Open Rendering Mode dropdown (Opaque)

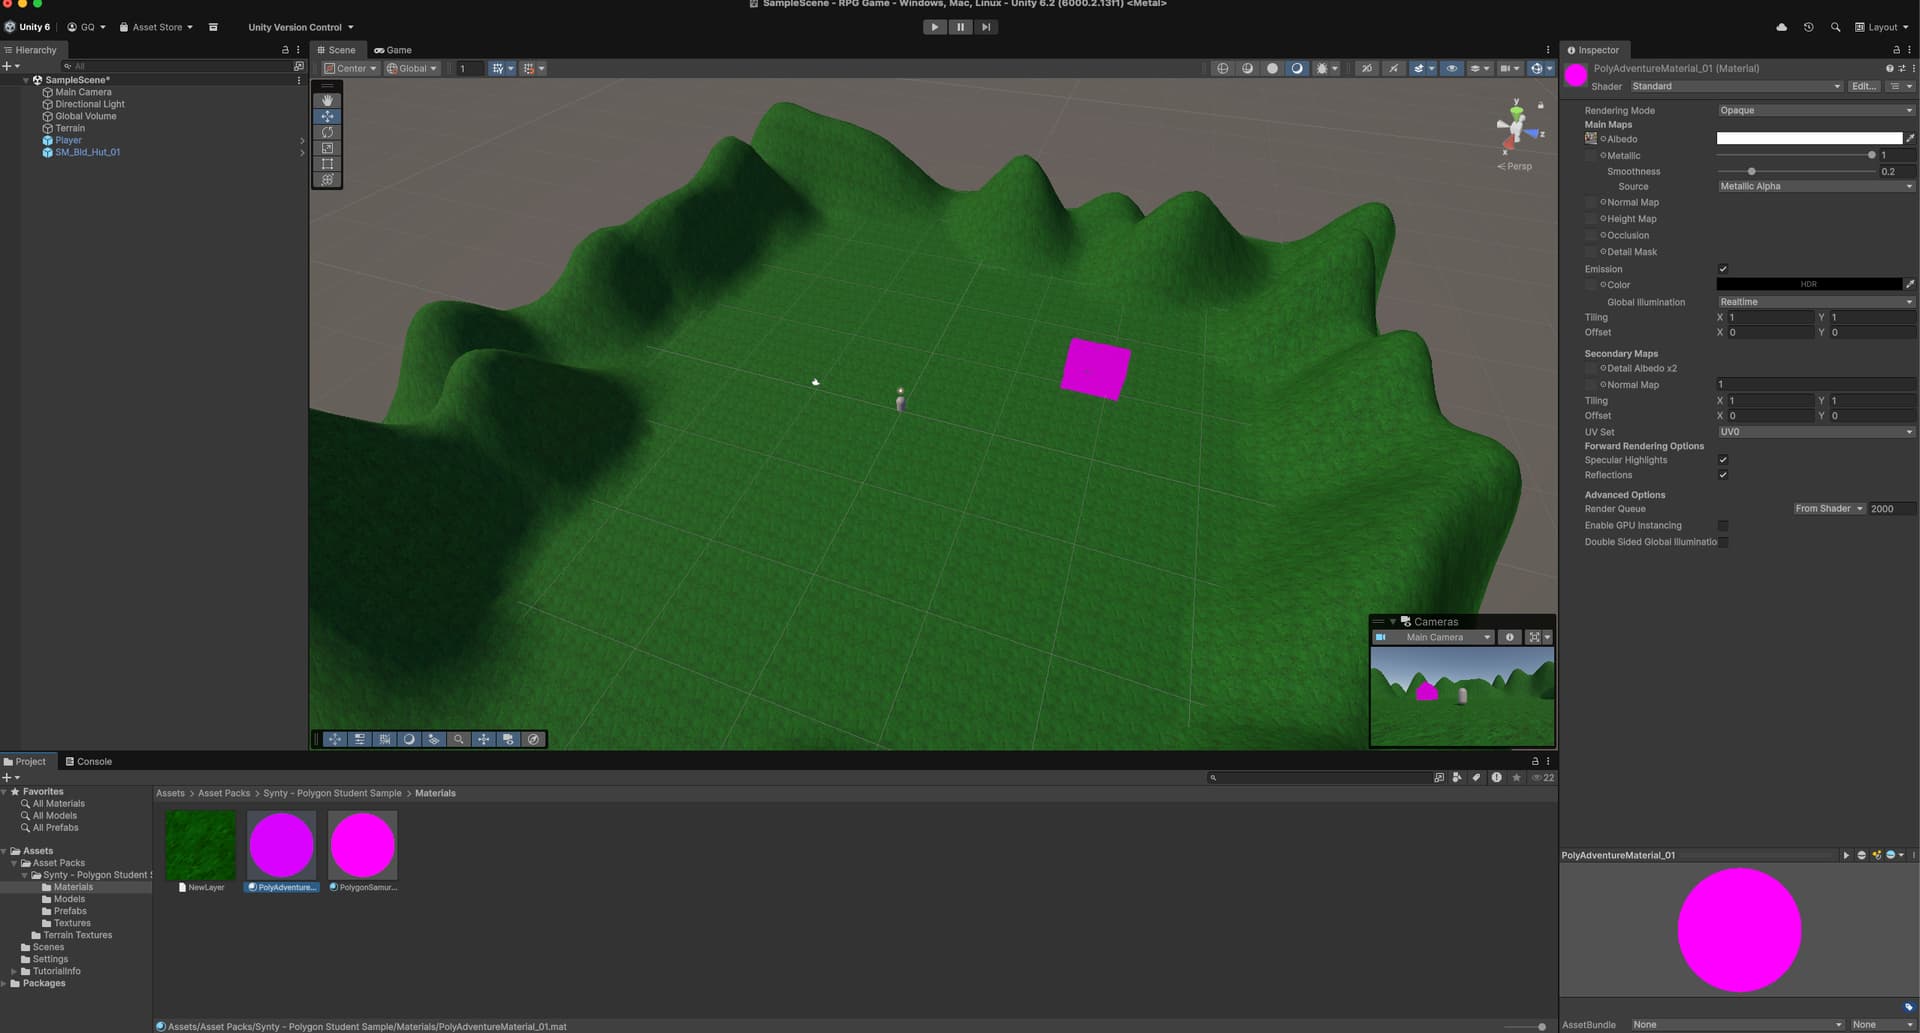click(1816, 110)
